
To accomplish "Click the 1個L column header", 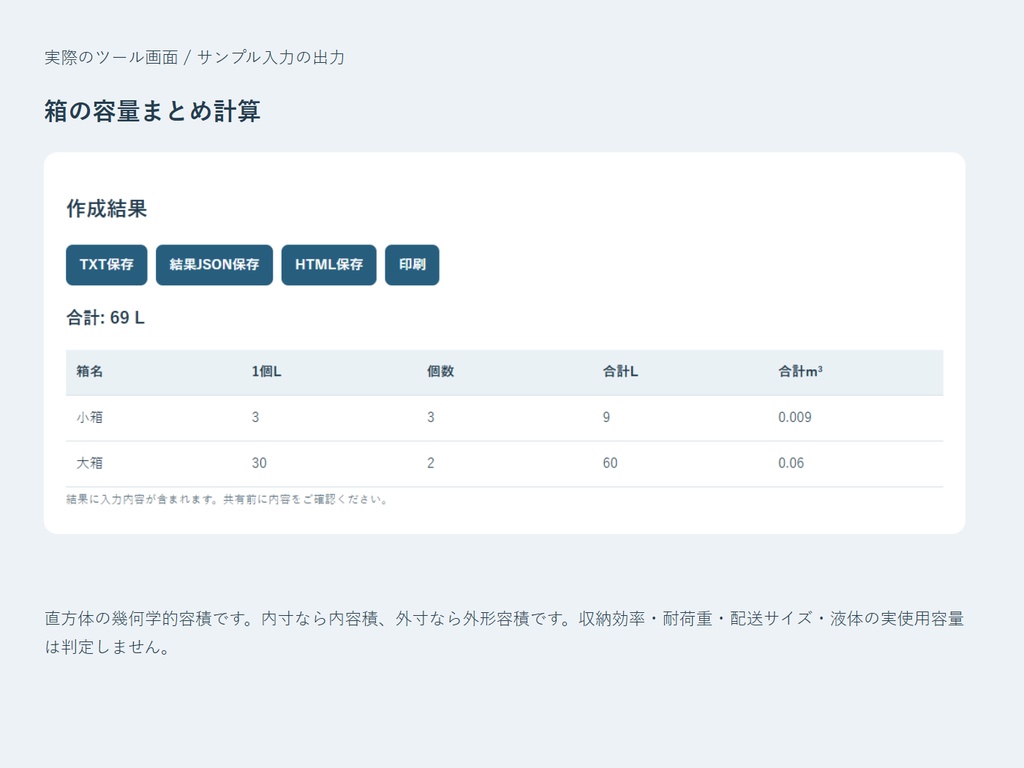I will coord(266,372).
